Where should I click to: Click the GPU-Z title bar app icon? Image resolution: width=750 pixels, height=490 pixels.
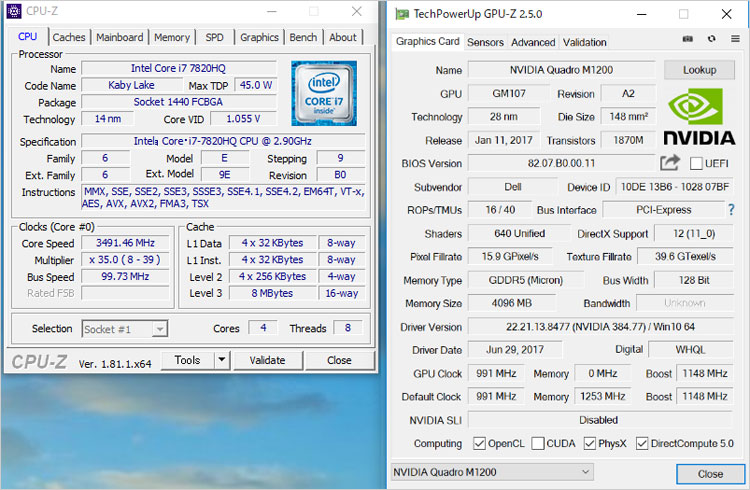tap(402, 14)
